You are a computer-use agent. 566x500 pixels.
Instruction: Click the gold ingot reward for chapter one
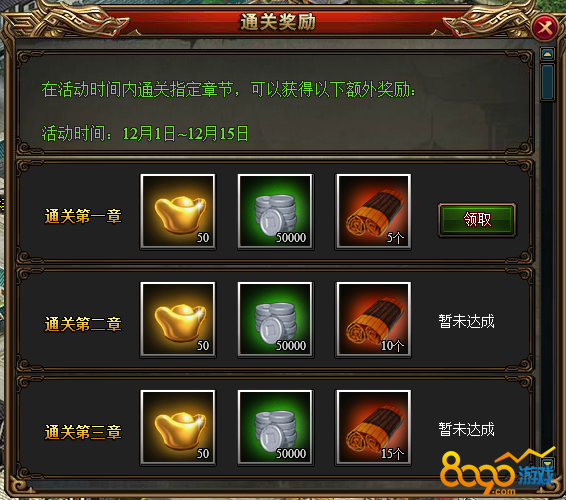click(x=178, y=212)
